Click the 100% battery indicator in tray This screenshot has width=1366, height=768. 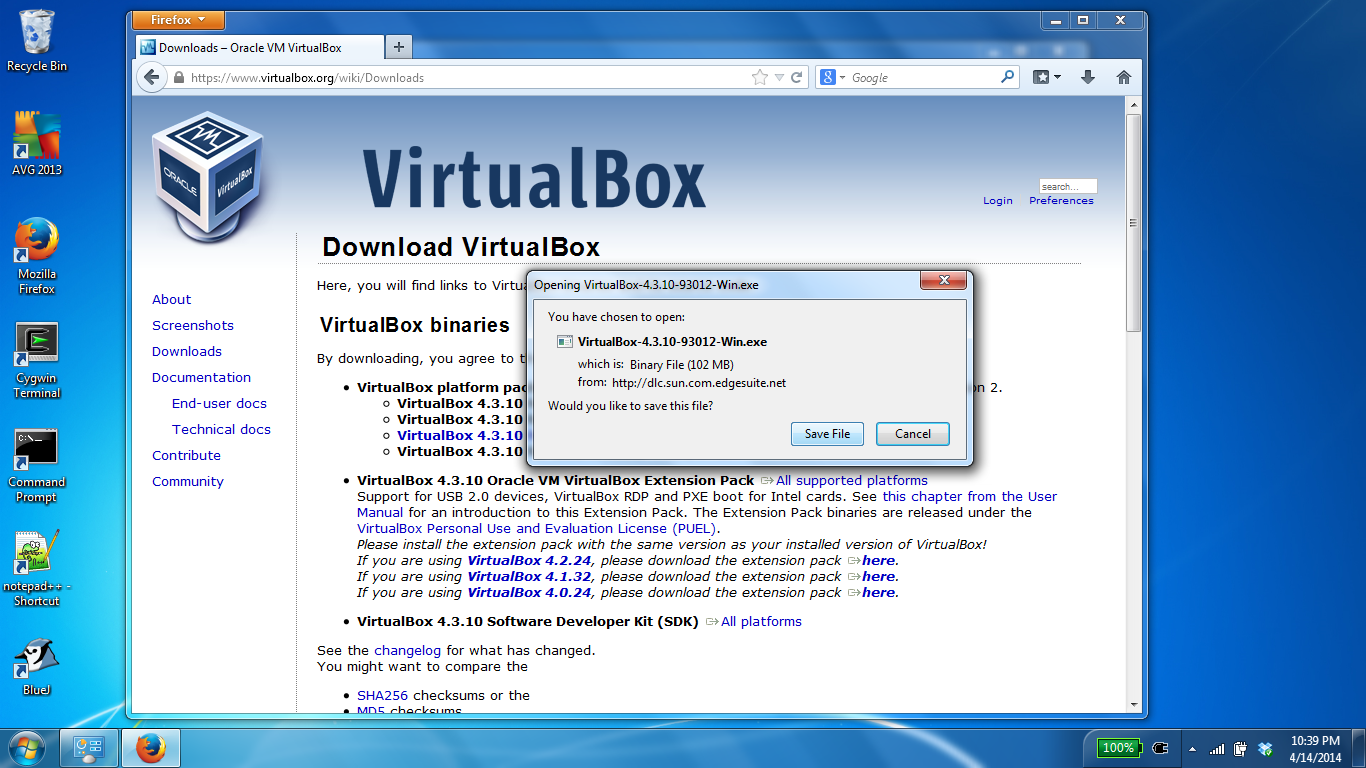[x=1117, y=748]
